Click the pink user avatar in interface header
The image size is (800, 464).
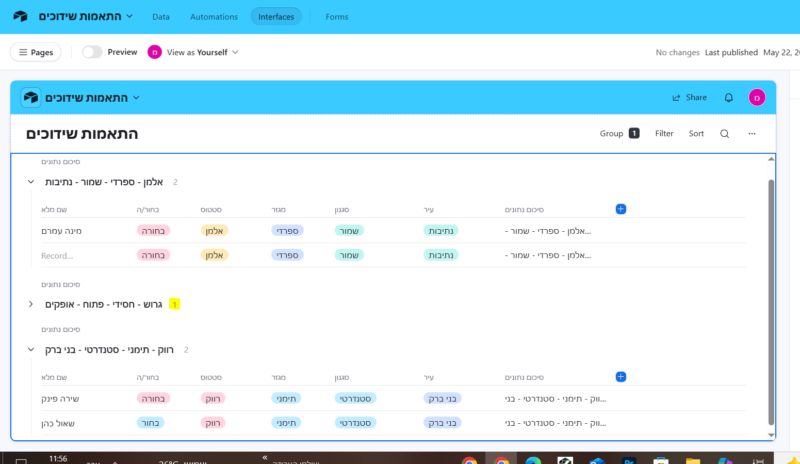point(757,98)
